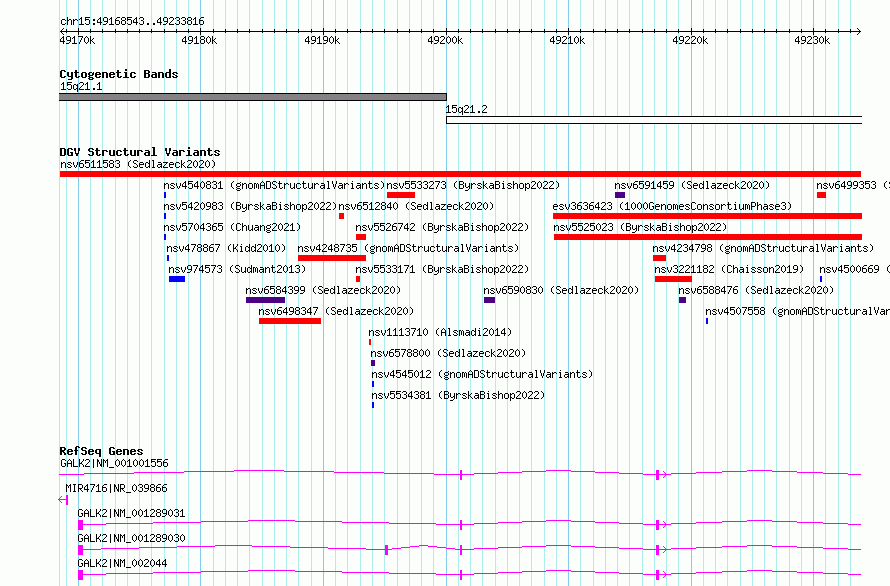The width and height of the screenshot is (890, 586).
Task: Click the red bar under esv3636423
Action: coord(707,216)
